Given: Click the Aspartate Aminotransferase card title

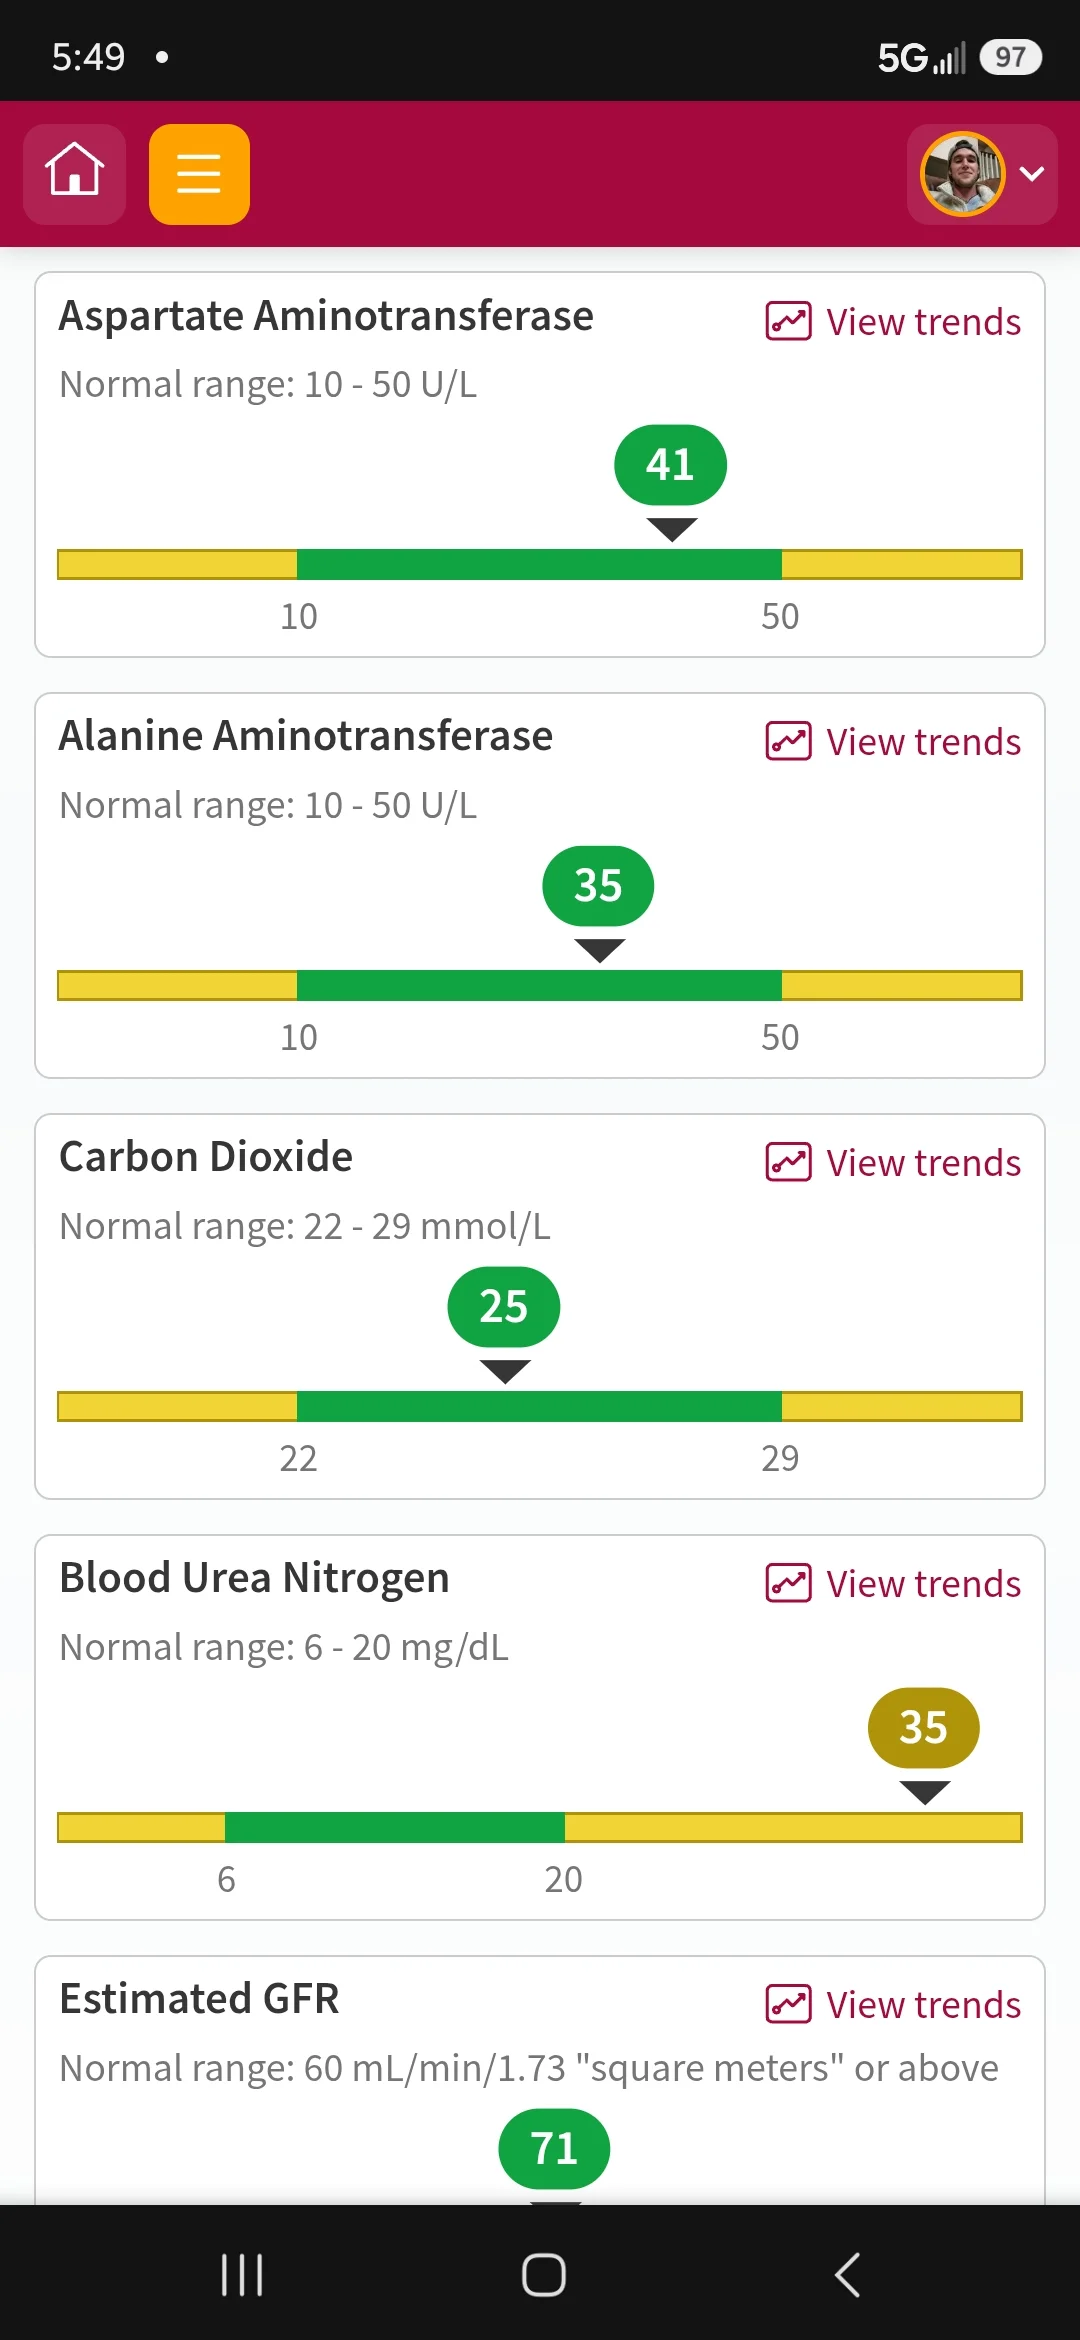Looking at the screenshot, I should click(326, 316).
